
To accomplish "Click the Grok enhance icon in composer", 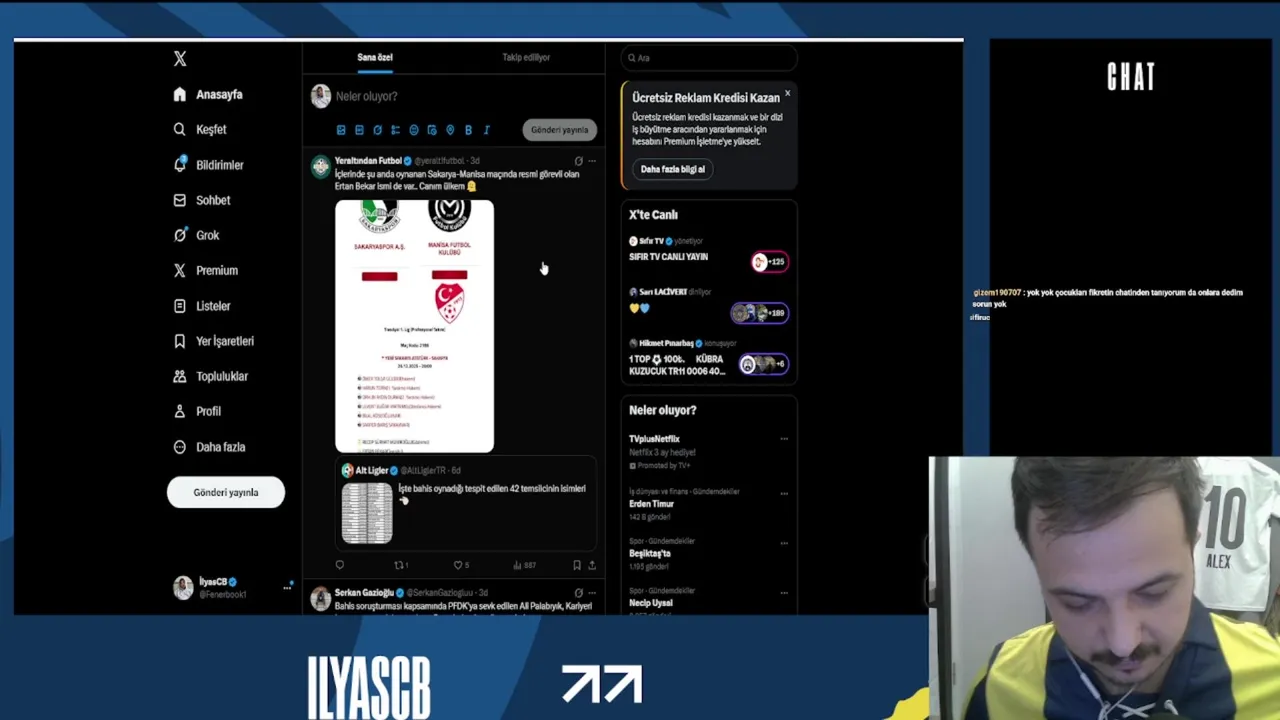I will pyautogui.click(x=377, y=130).
